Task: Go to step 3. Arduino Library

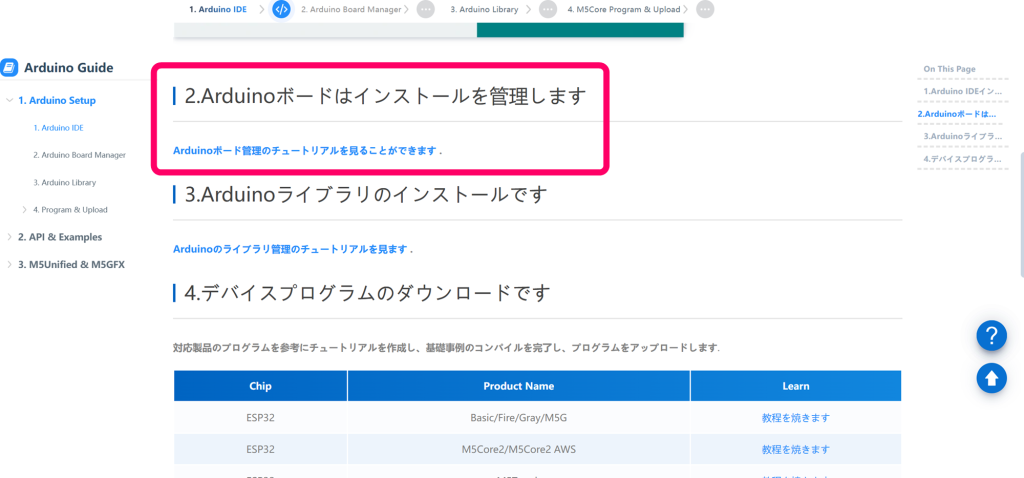Action: (485, 9)
